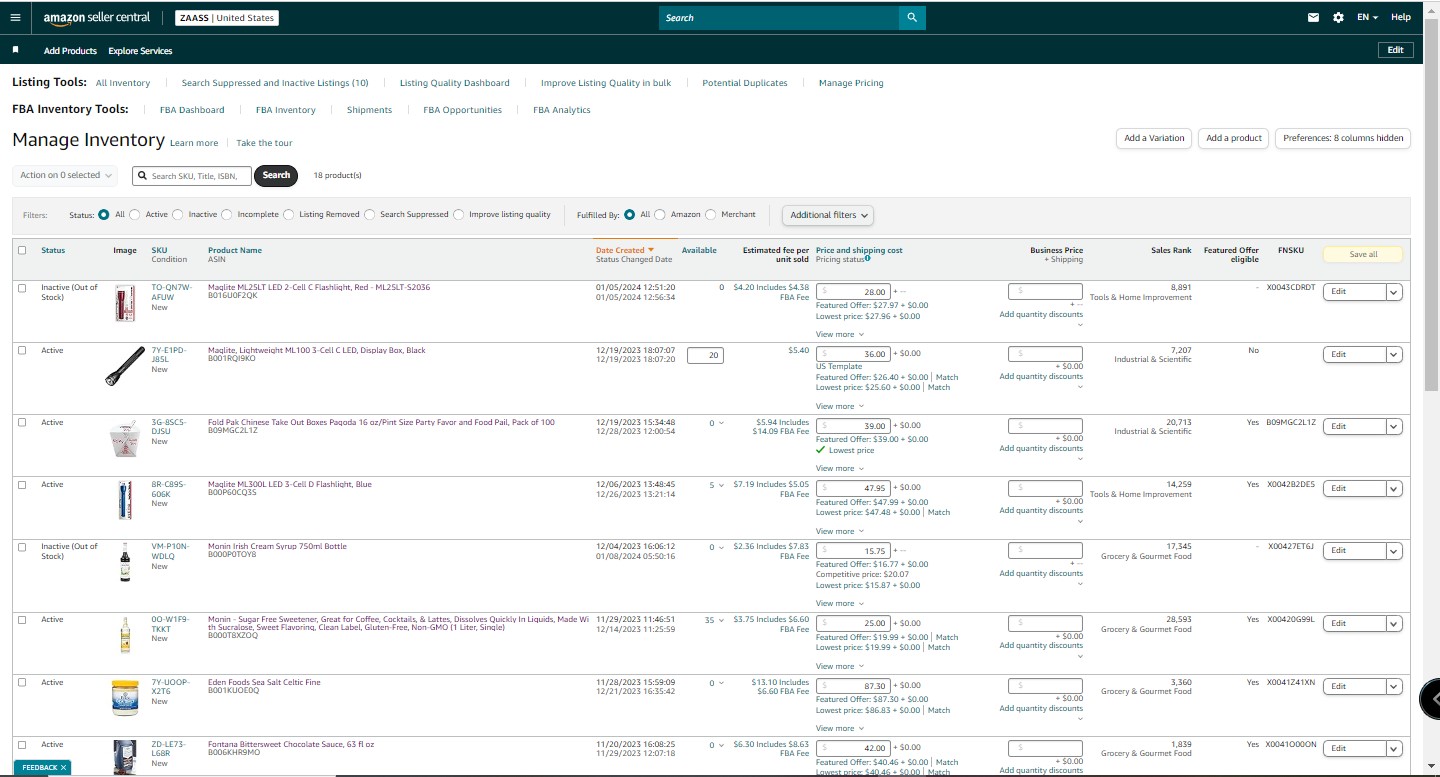
Task: Open the Monin Sugar Free Sweetener image
Action: click(125, 635)
